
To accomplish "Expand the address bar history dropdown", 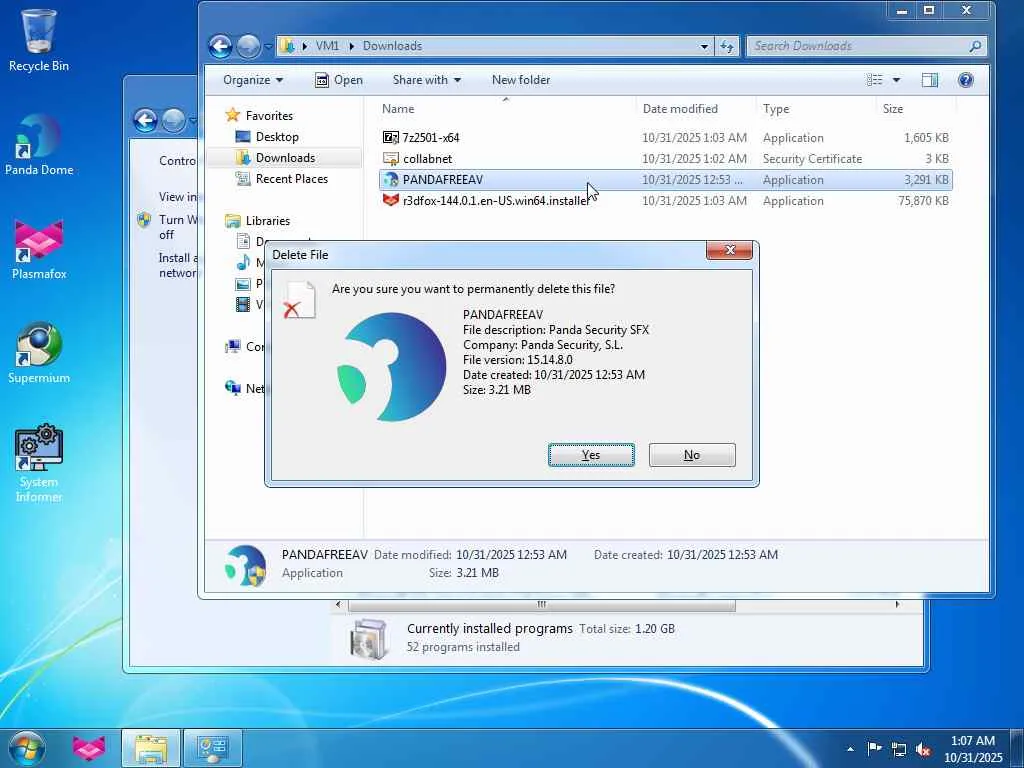I will [704, 46].
